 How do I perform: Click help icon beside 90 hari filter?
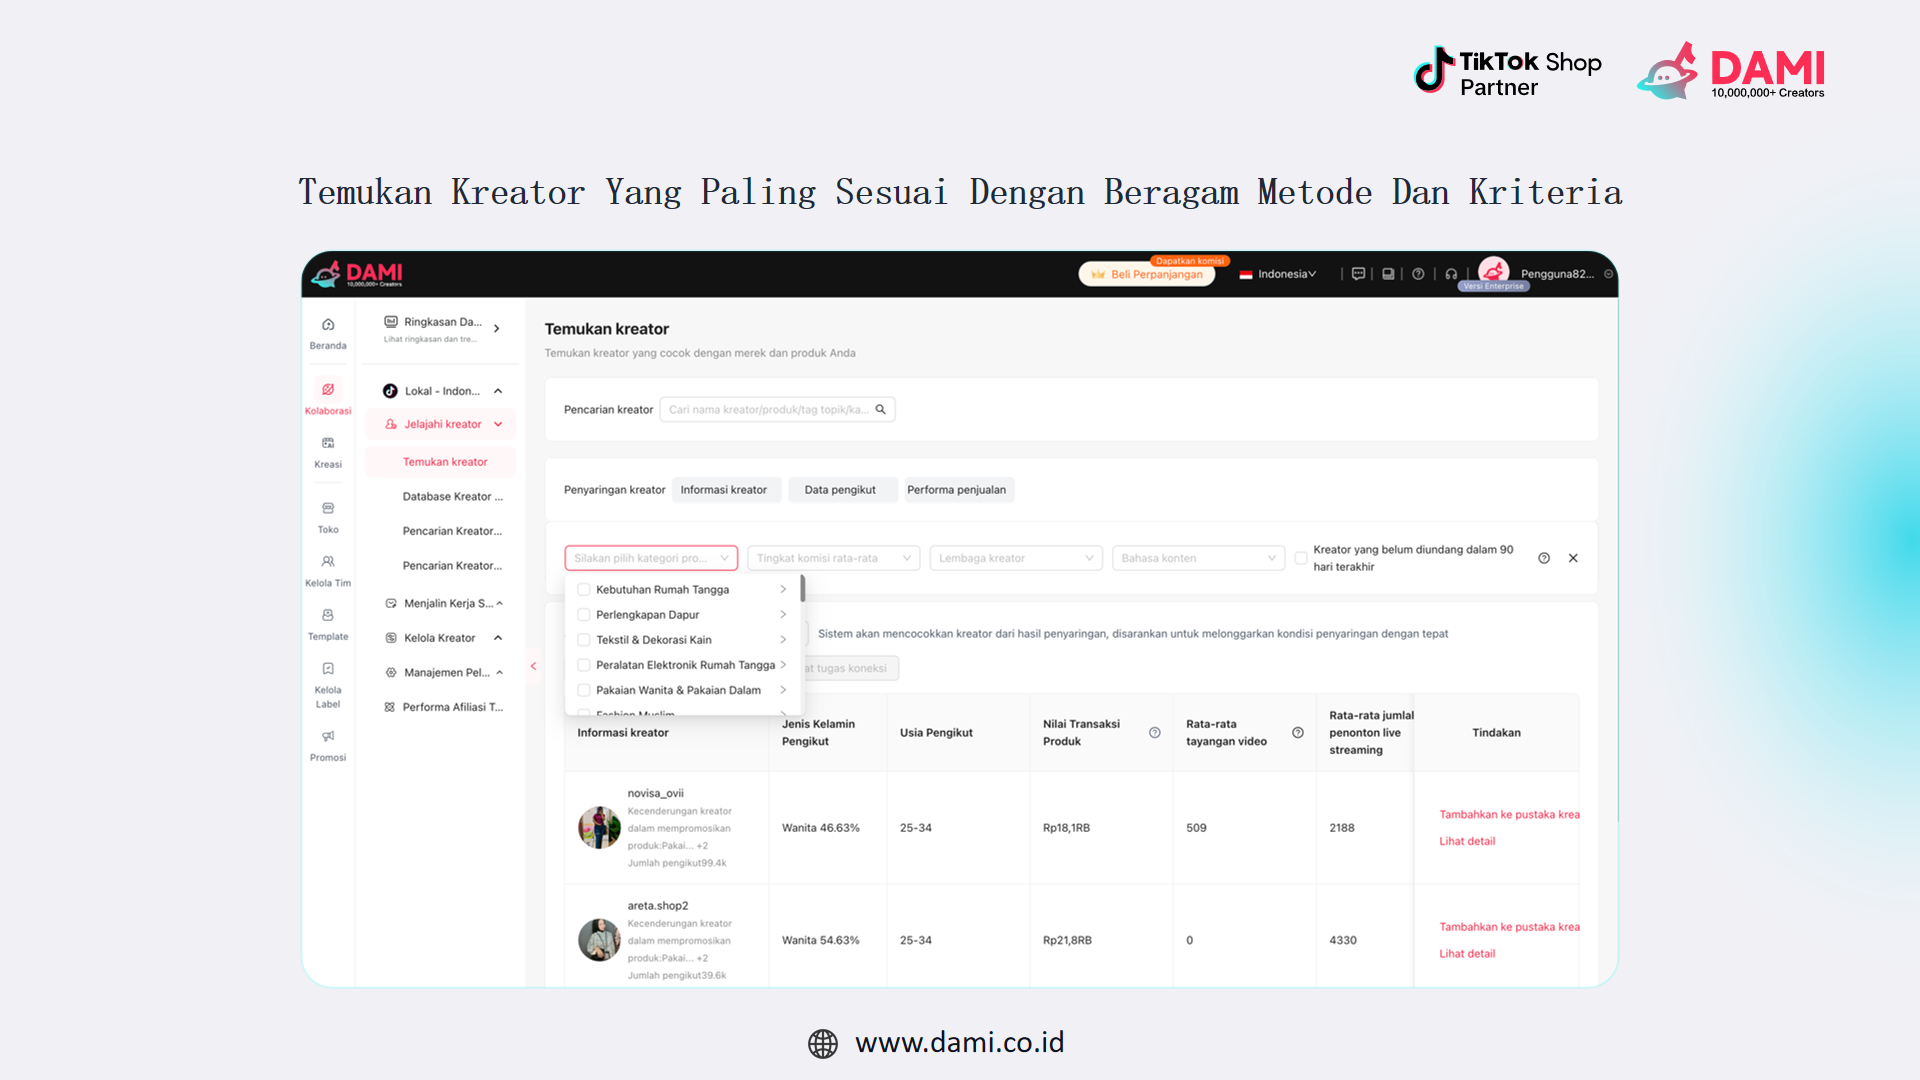pos(1544,558)
